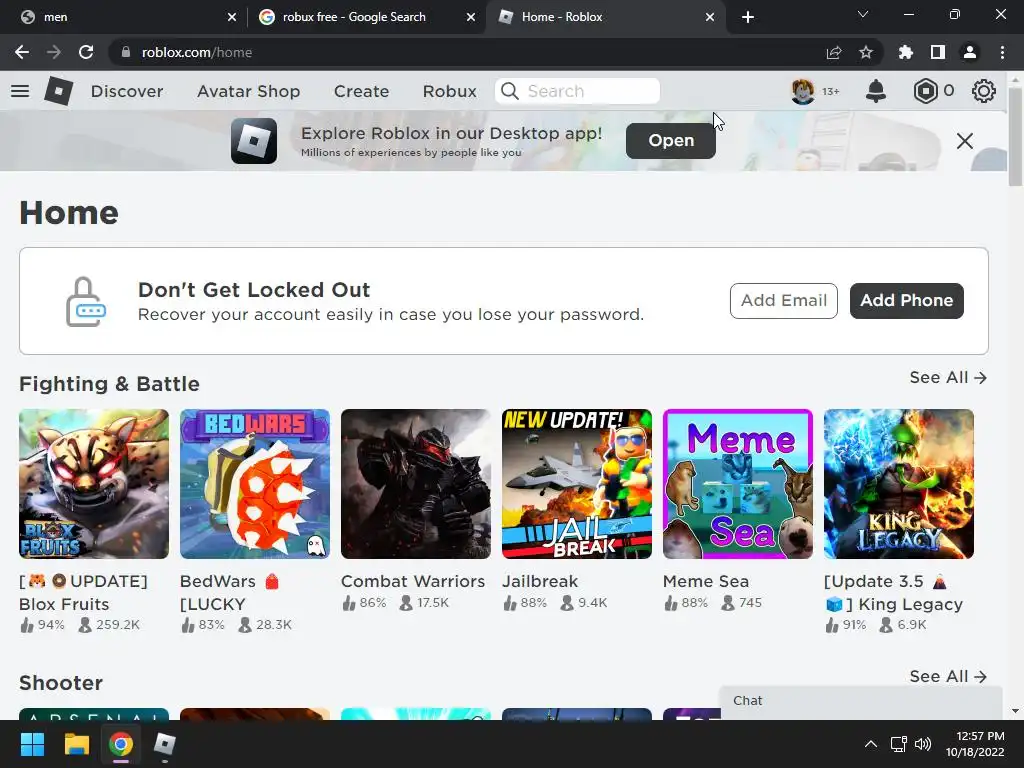1024x768 pixels.
Task: Open a new browser tab
Action: [x=748, y=17]
